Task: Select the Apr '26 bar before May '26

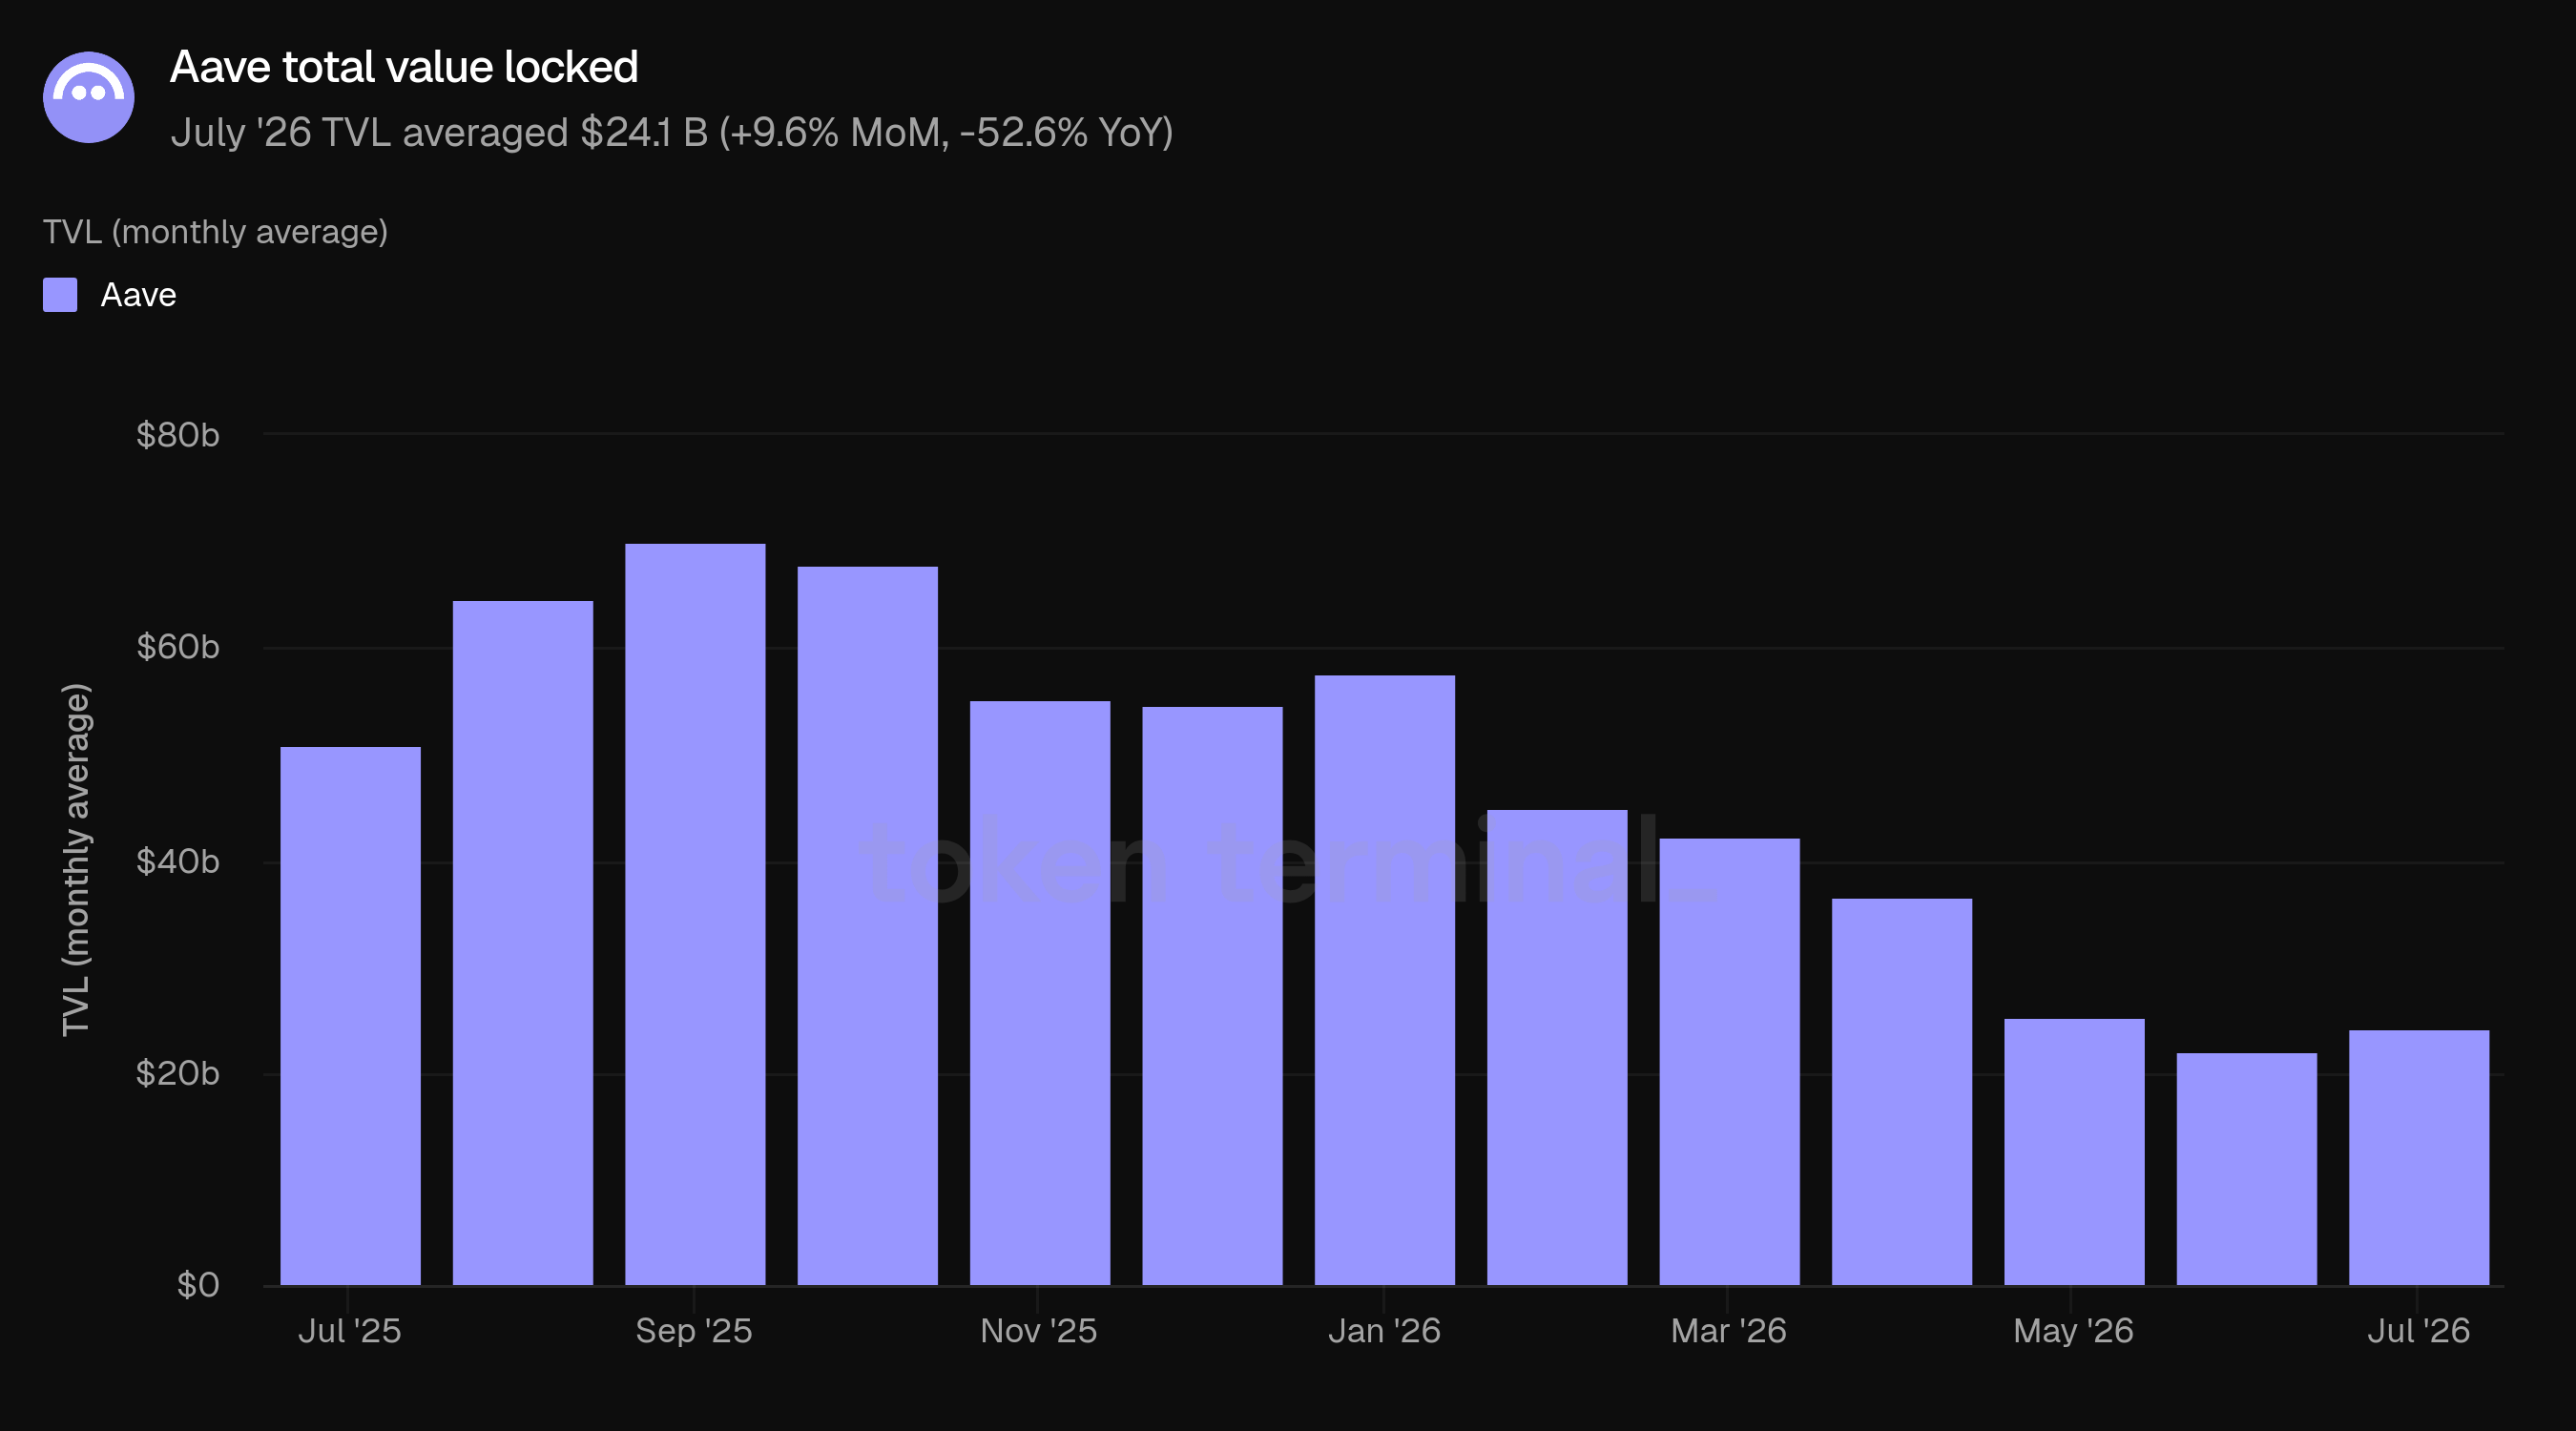Action: click(x=1902, y=1092)
